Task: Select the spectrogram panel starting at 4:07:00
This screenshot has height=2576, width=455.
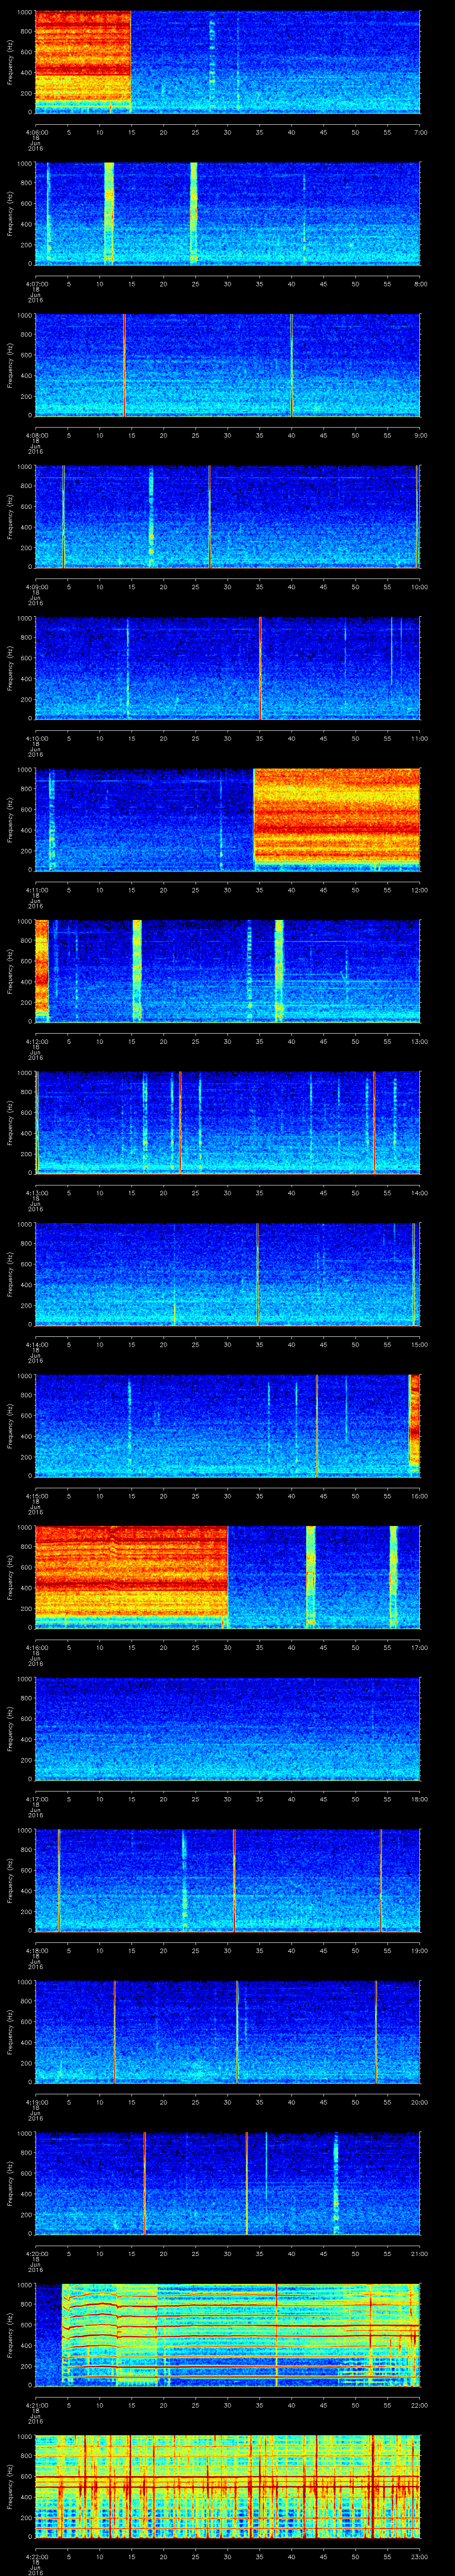Action: [228, 214]
